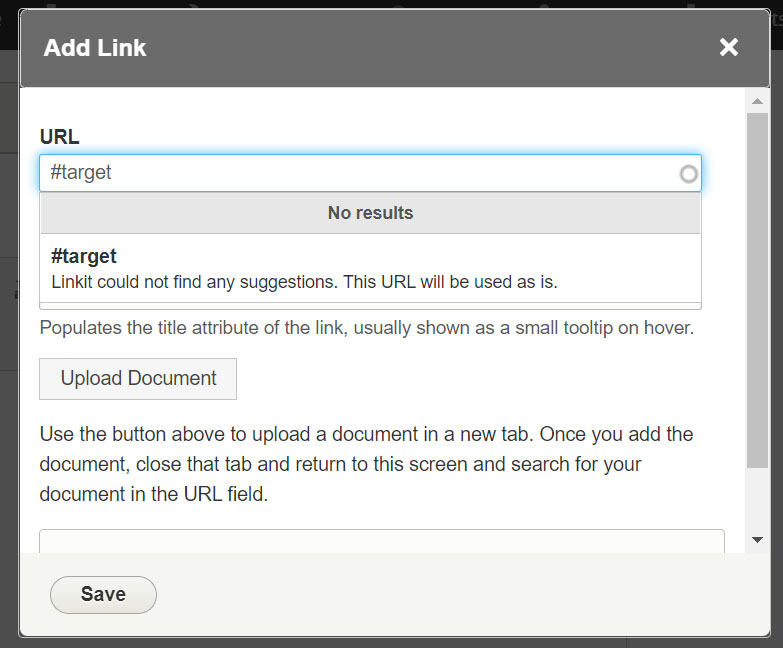
Task: Click the dialog scrollbar down arrow
Action: tap(757, 539)
